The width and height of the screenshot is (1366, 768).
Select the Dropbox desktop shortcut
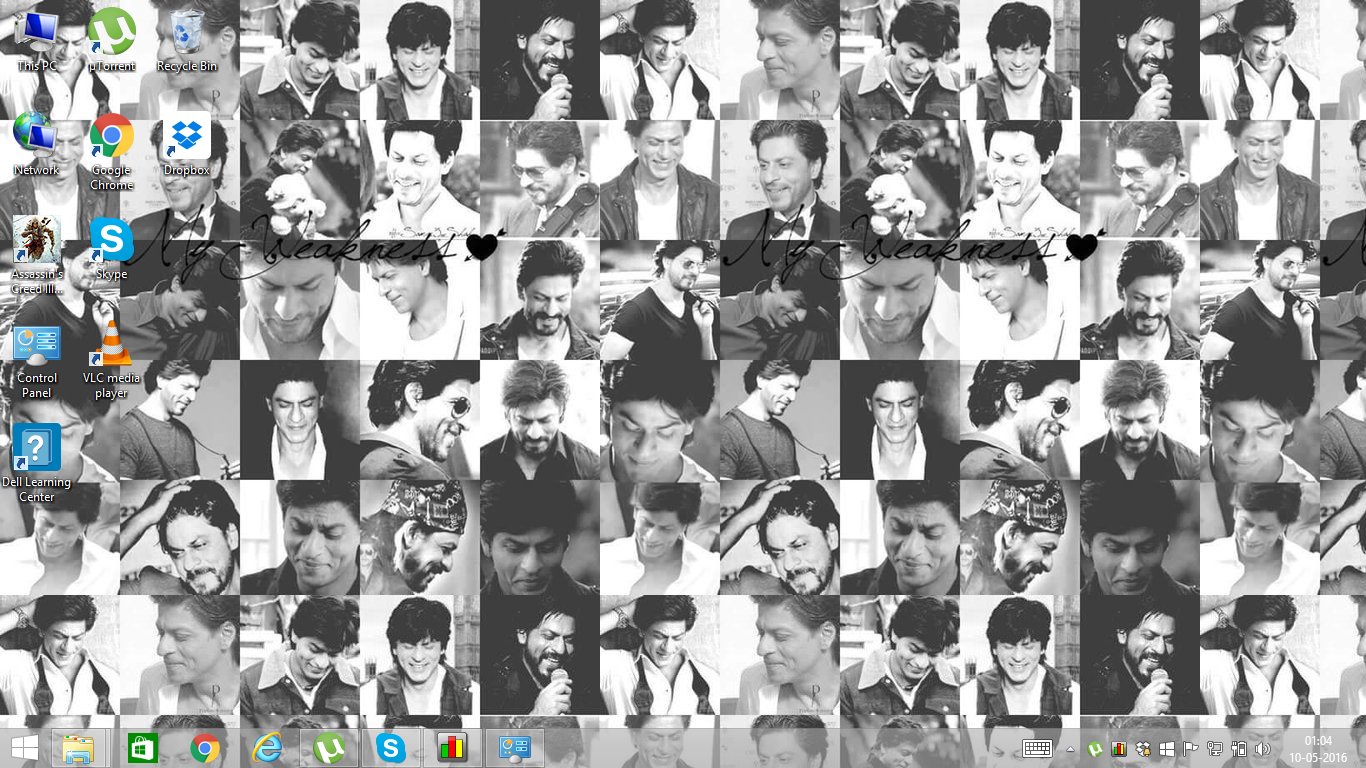[x=187, y=144]
